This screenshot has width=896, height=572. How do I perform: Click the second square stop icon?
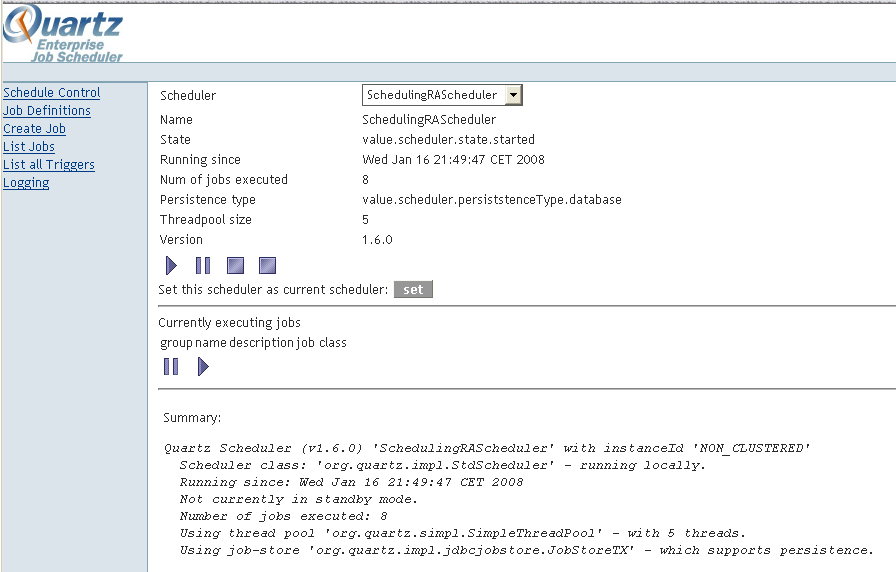click(267, 266)
